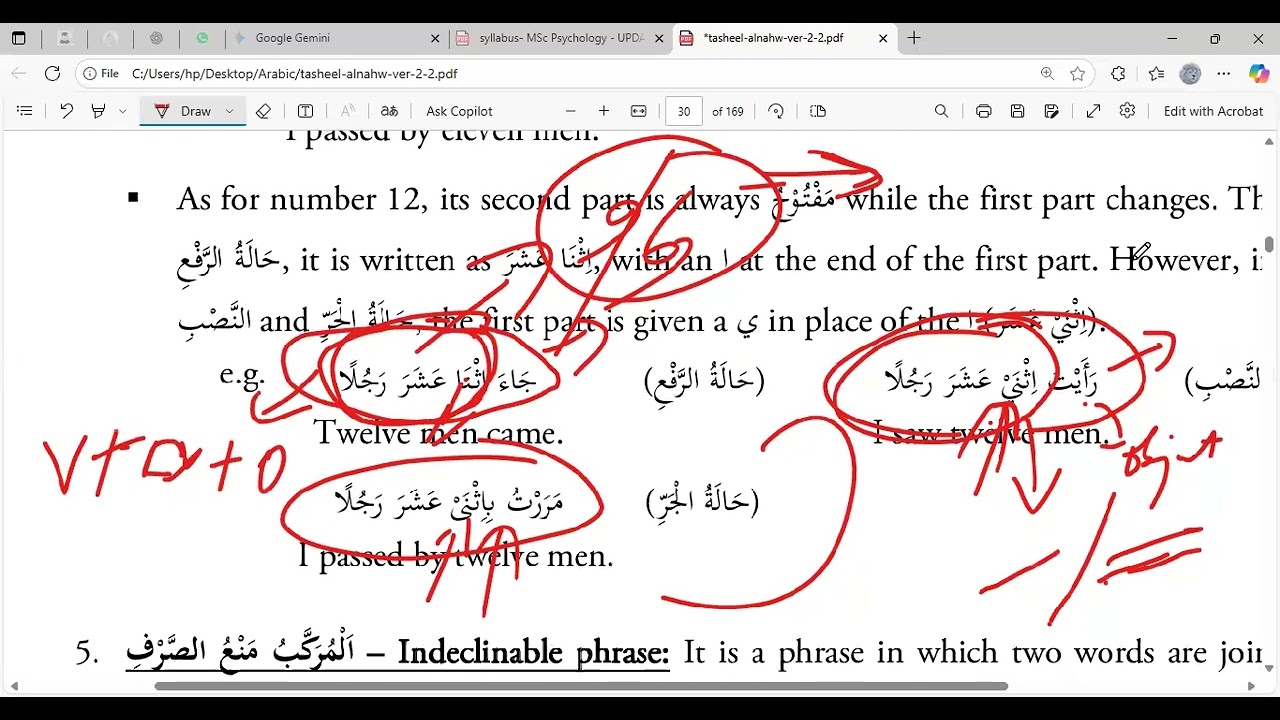
Task: Enter full screen view
Action: 1094,111
